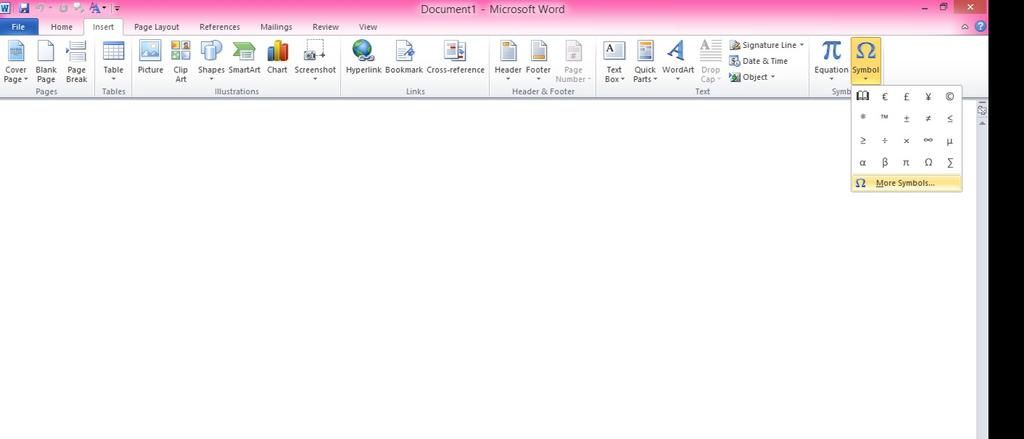
Task: Open the File tab
Action: tap(18, 27)
